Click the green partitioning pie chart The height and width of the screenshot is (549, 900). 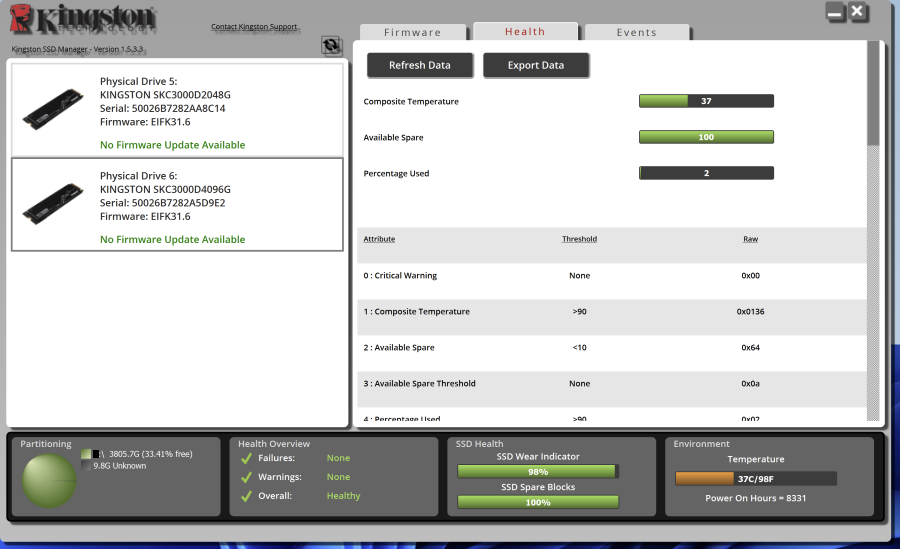click(49, 481)
